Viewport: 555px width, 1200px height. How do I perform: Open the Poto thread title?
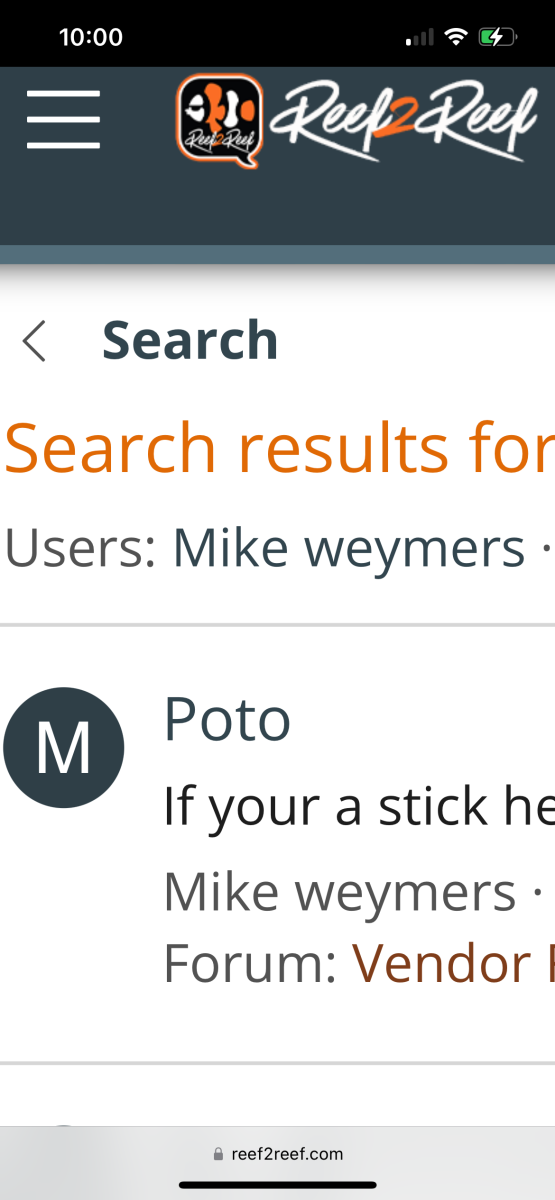point(227,719)
